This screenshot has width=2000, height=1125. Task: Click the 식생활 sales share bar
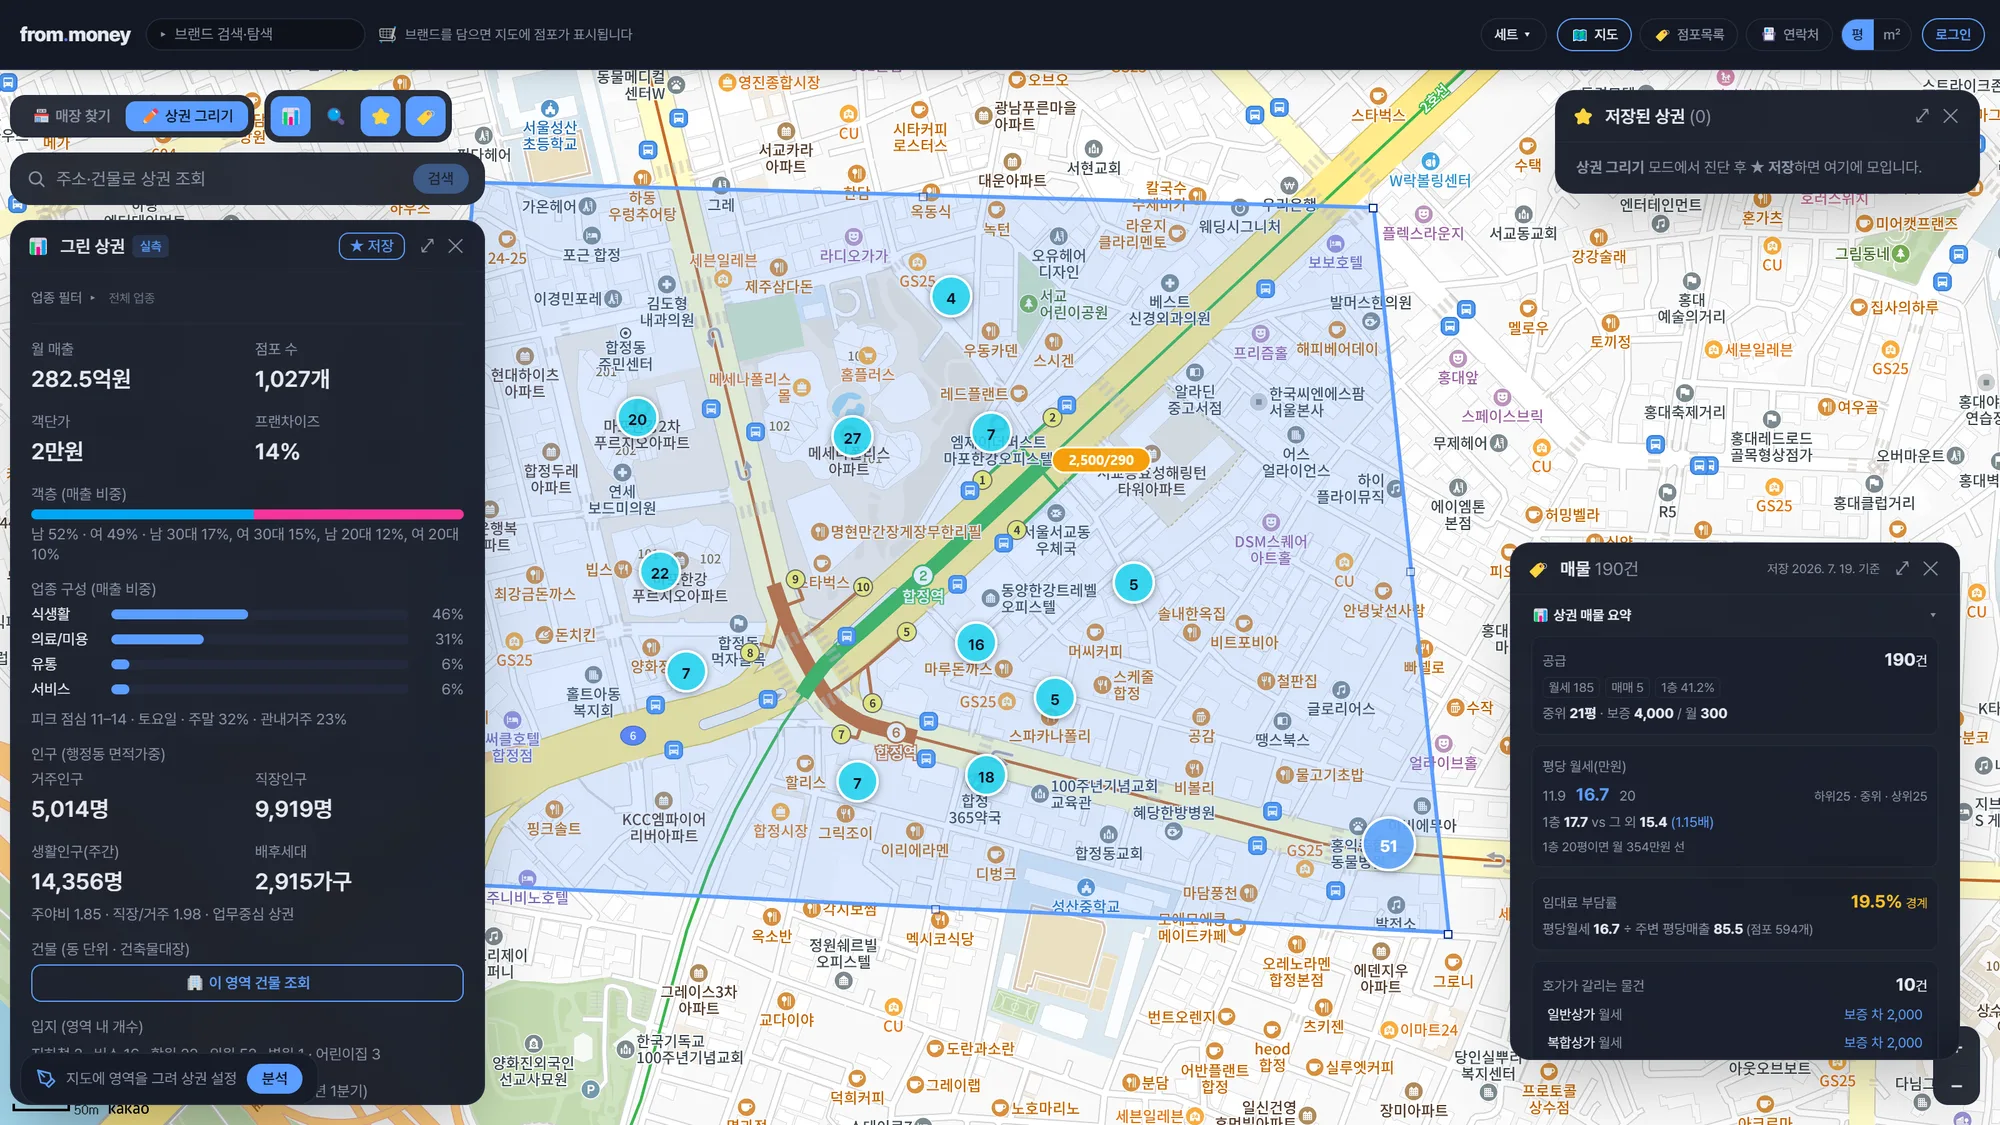tap(259, 614)
